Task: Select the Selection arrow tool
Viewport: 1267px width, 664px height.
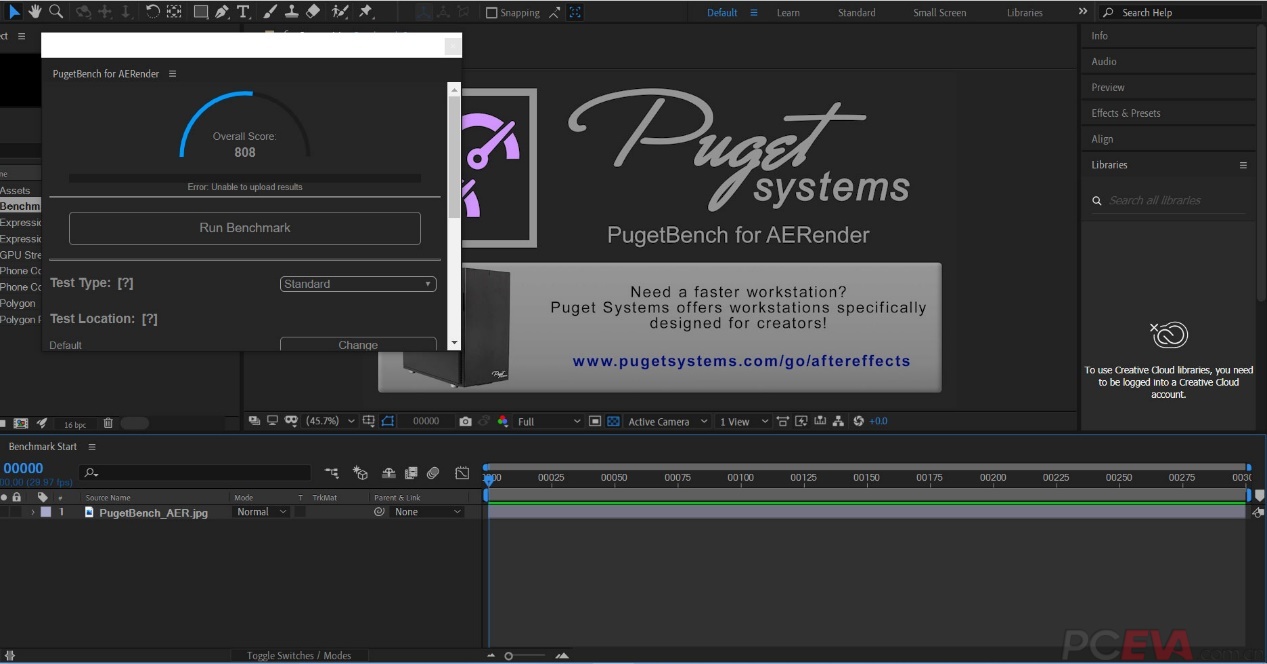Action: tap(15, 12)
